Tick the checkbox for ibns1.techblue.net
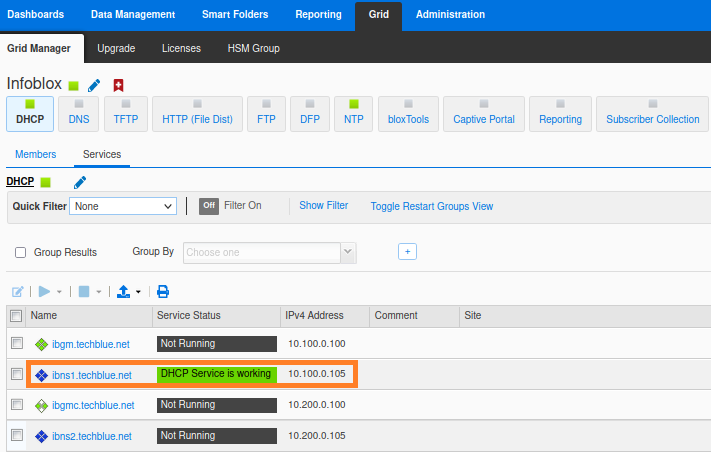Image resolution: width=711 pixels, height=452 pixels. point(16,375)
